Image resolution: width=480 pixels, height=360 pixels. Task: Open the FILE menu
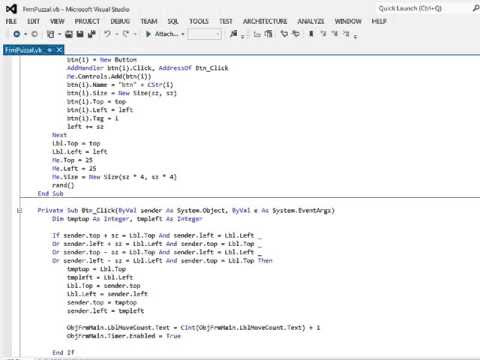pos(11,21)
